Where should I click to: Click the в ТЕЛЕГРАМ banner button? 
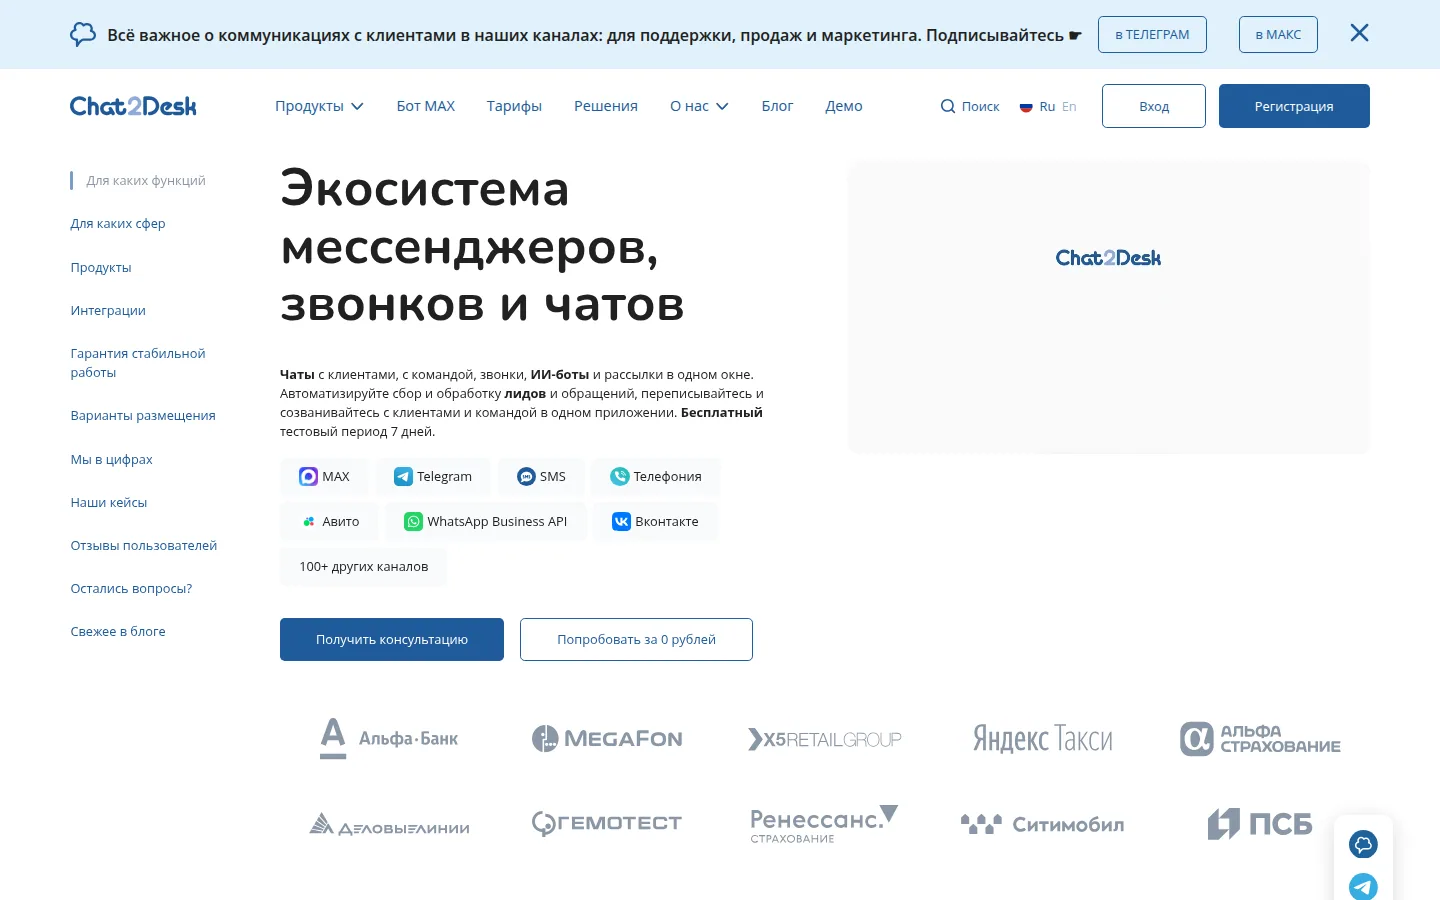pyautogui.click(x=1152, y=34)
